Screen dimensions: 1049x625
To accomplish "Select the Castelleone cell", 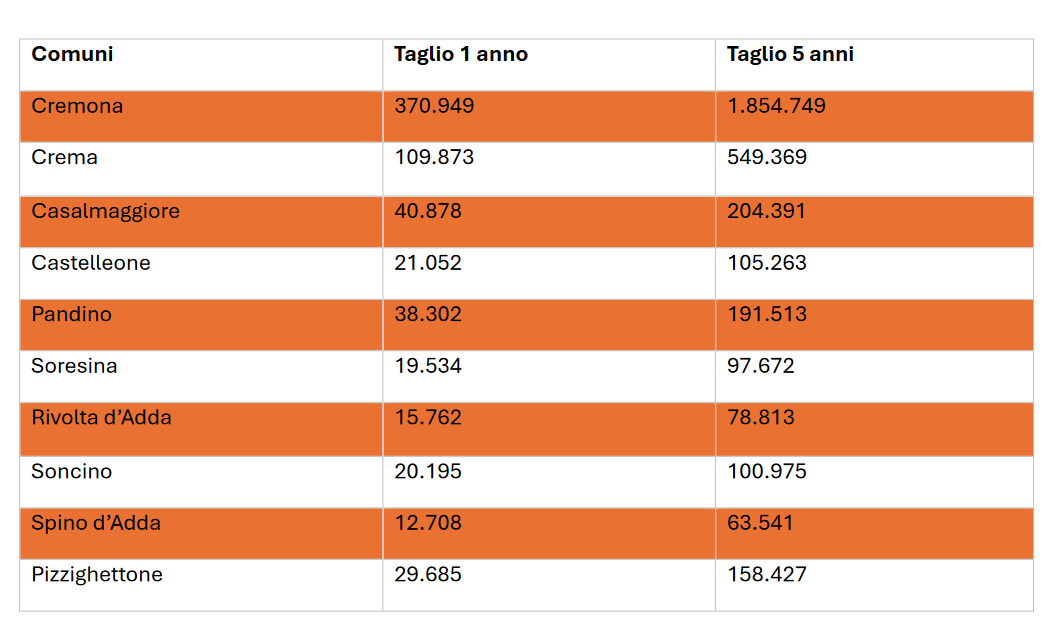I will pyautogui.click(x=91, y=263).
